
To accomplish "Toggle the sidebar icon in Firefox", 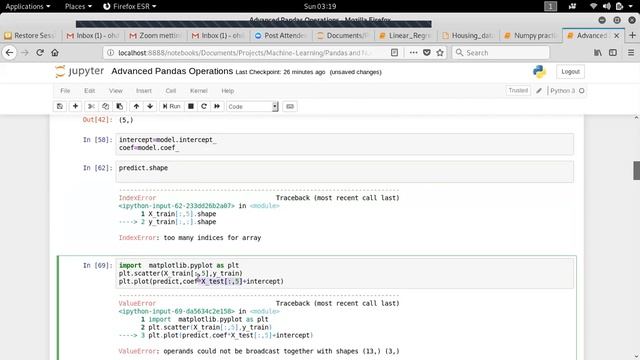I will [613, 53].
